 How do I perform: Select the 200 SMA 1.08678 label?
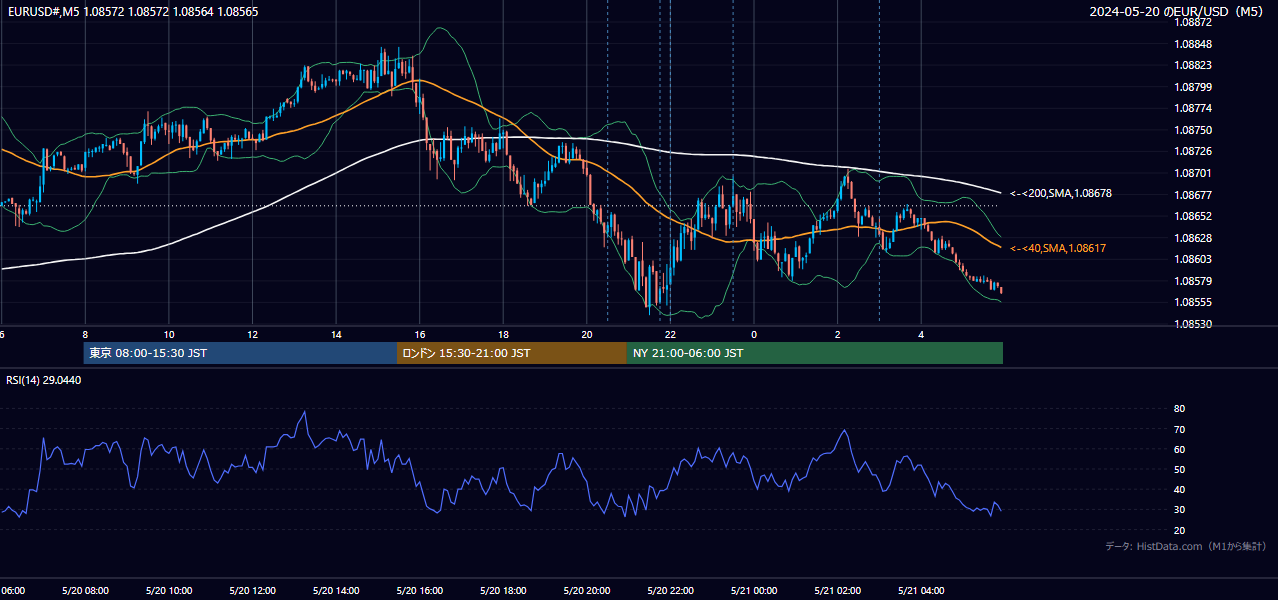click(x=1060, y=193)
